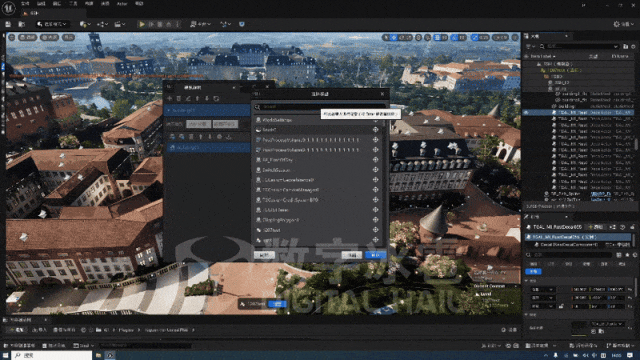Click locate icon on WorldSettings row
This screenshot has height=360, width=640.
pos(376,120)
